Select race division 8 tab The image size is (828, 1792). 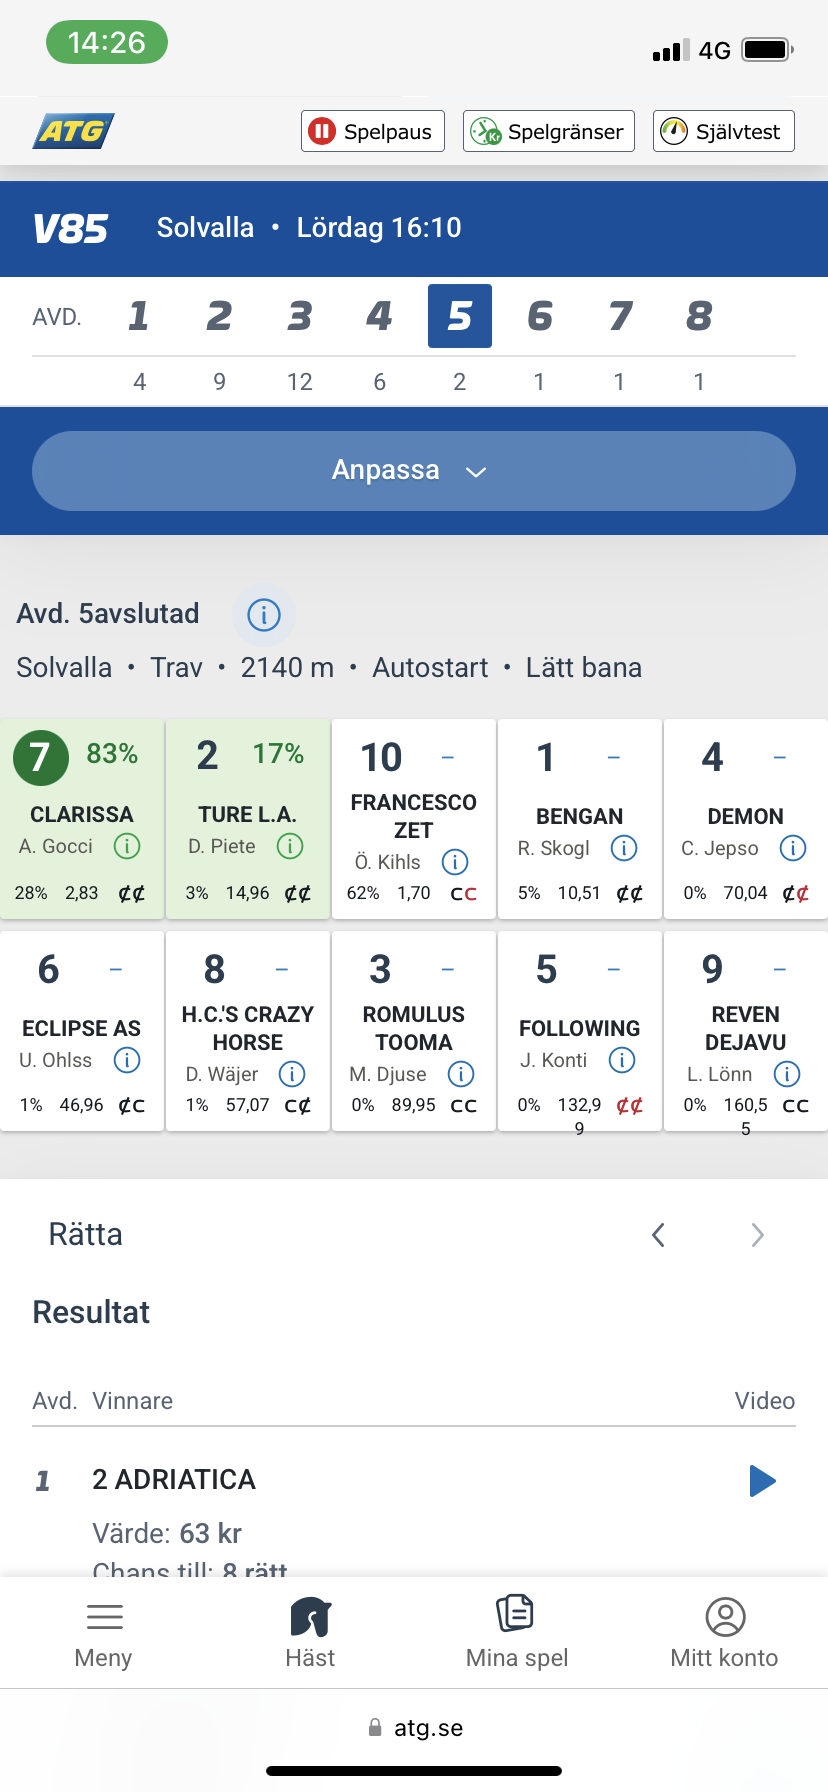[699, 316]
